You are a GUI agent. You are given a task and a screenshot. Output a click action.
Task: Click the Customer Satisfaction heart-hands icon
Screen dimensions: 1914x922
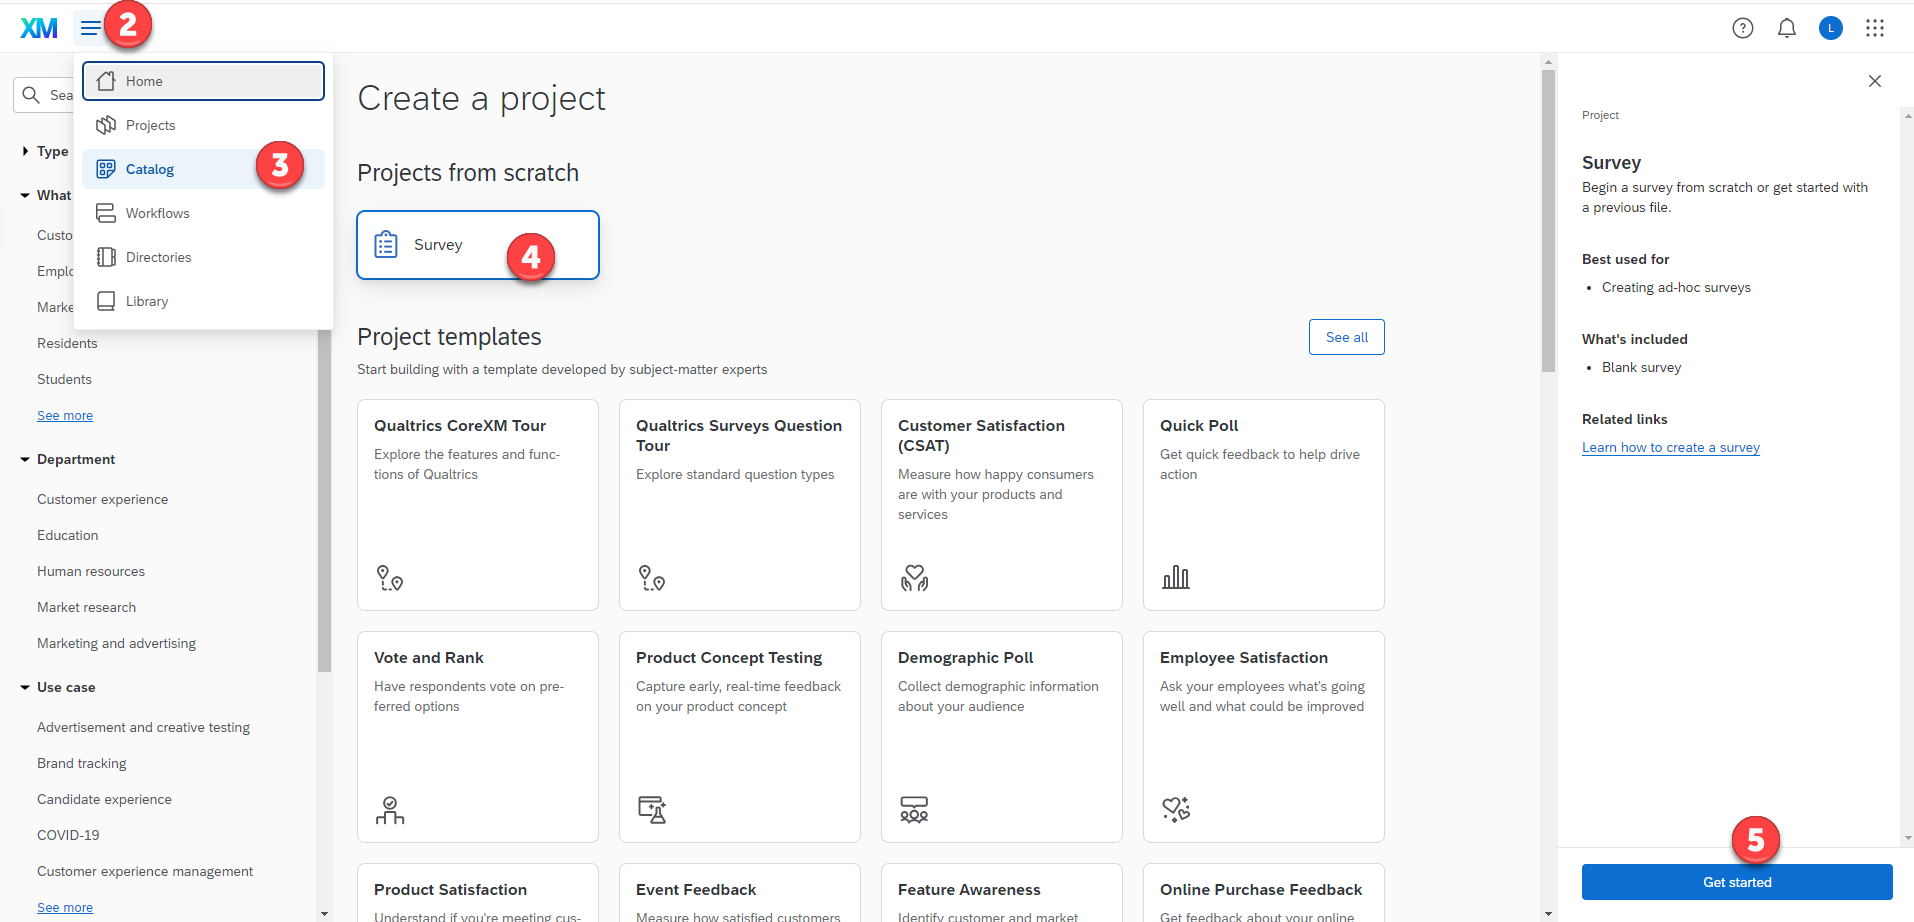click(914, 578)
